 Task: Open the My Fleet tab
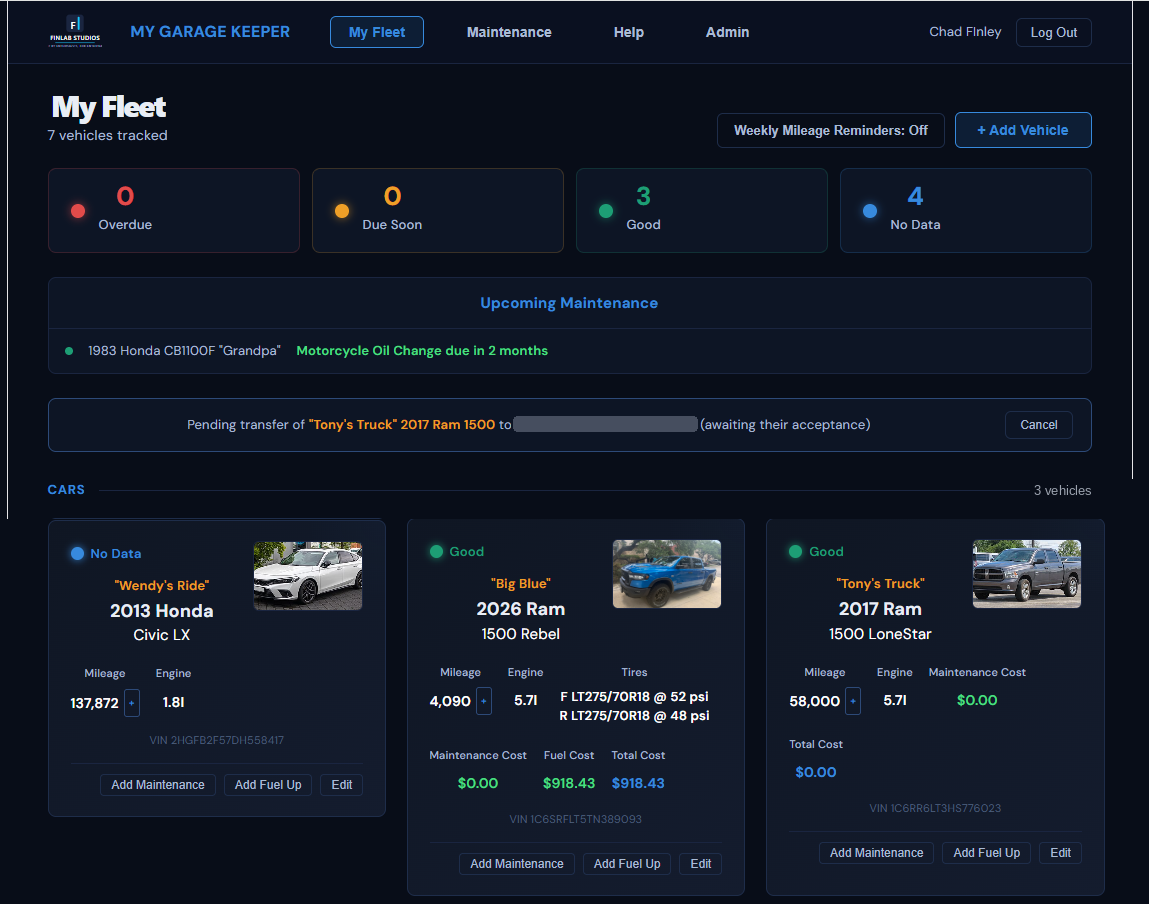(x=377, y=32)
